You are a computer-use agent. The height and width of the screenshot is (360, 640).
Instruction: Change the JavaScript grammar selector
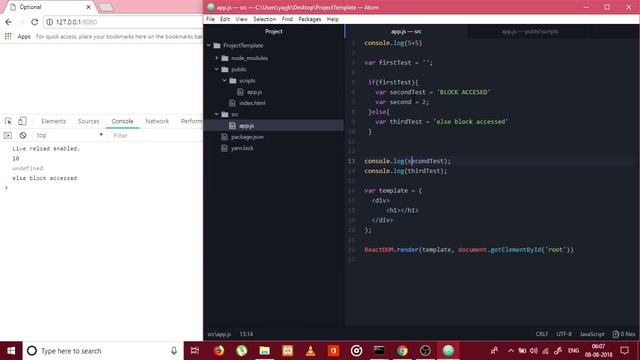coord(592,334)
